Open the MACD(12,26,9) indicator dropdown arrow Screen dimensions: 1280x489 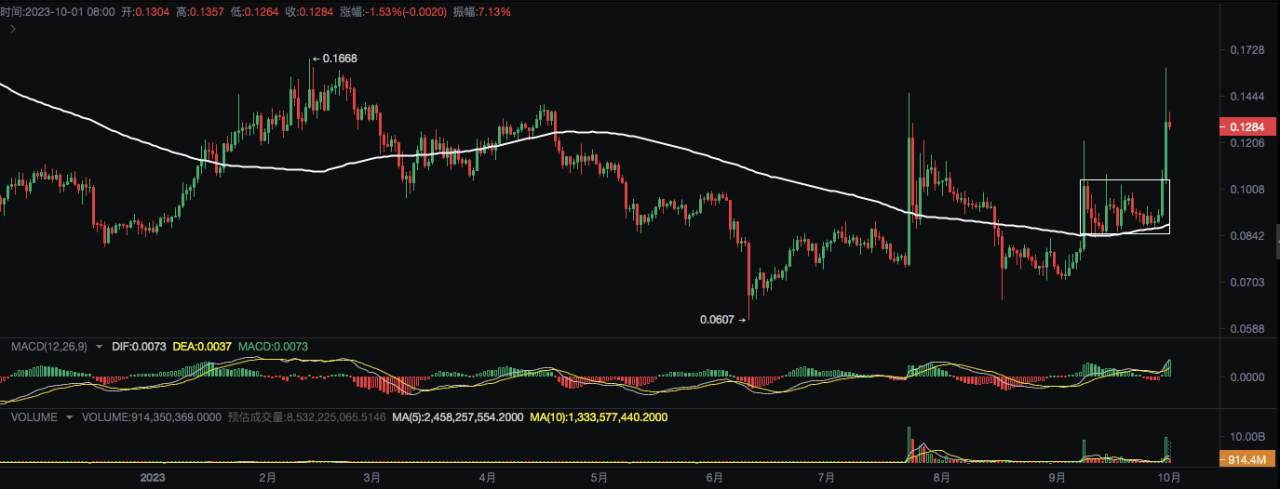98,346
